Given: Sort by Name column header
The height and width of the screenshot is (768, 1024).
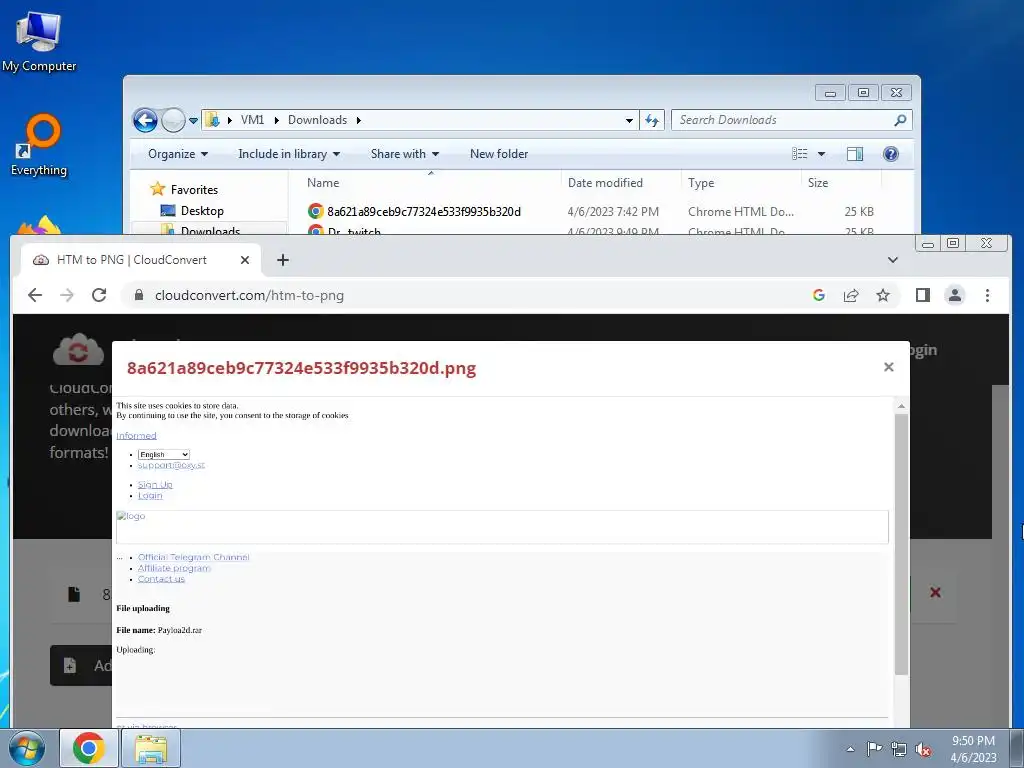Looking at the screenshot, I should click(x=430, y=183).
